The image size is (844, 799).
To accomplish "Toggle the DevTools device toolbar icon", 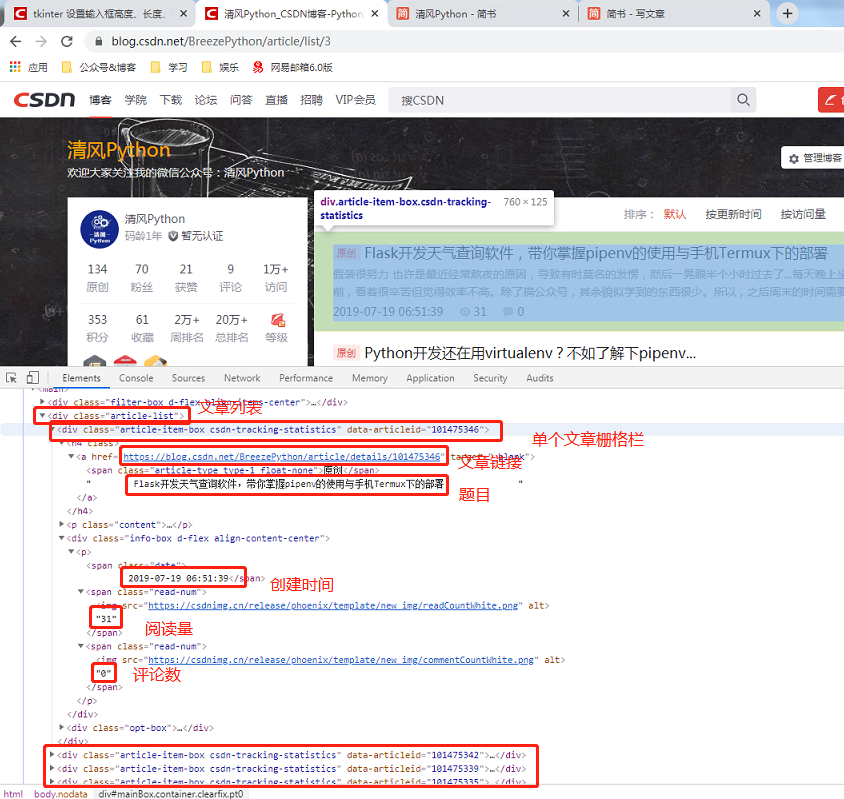I will [32, 378].
